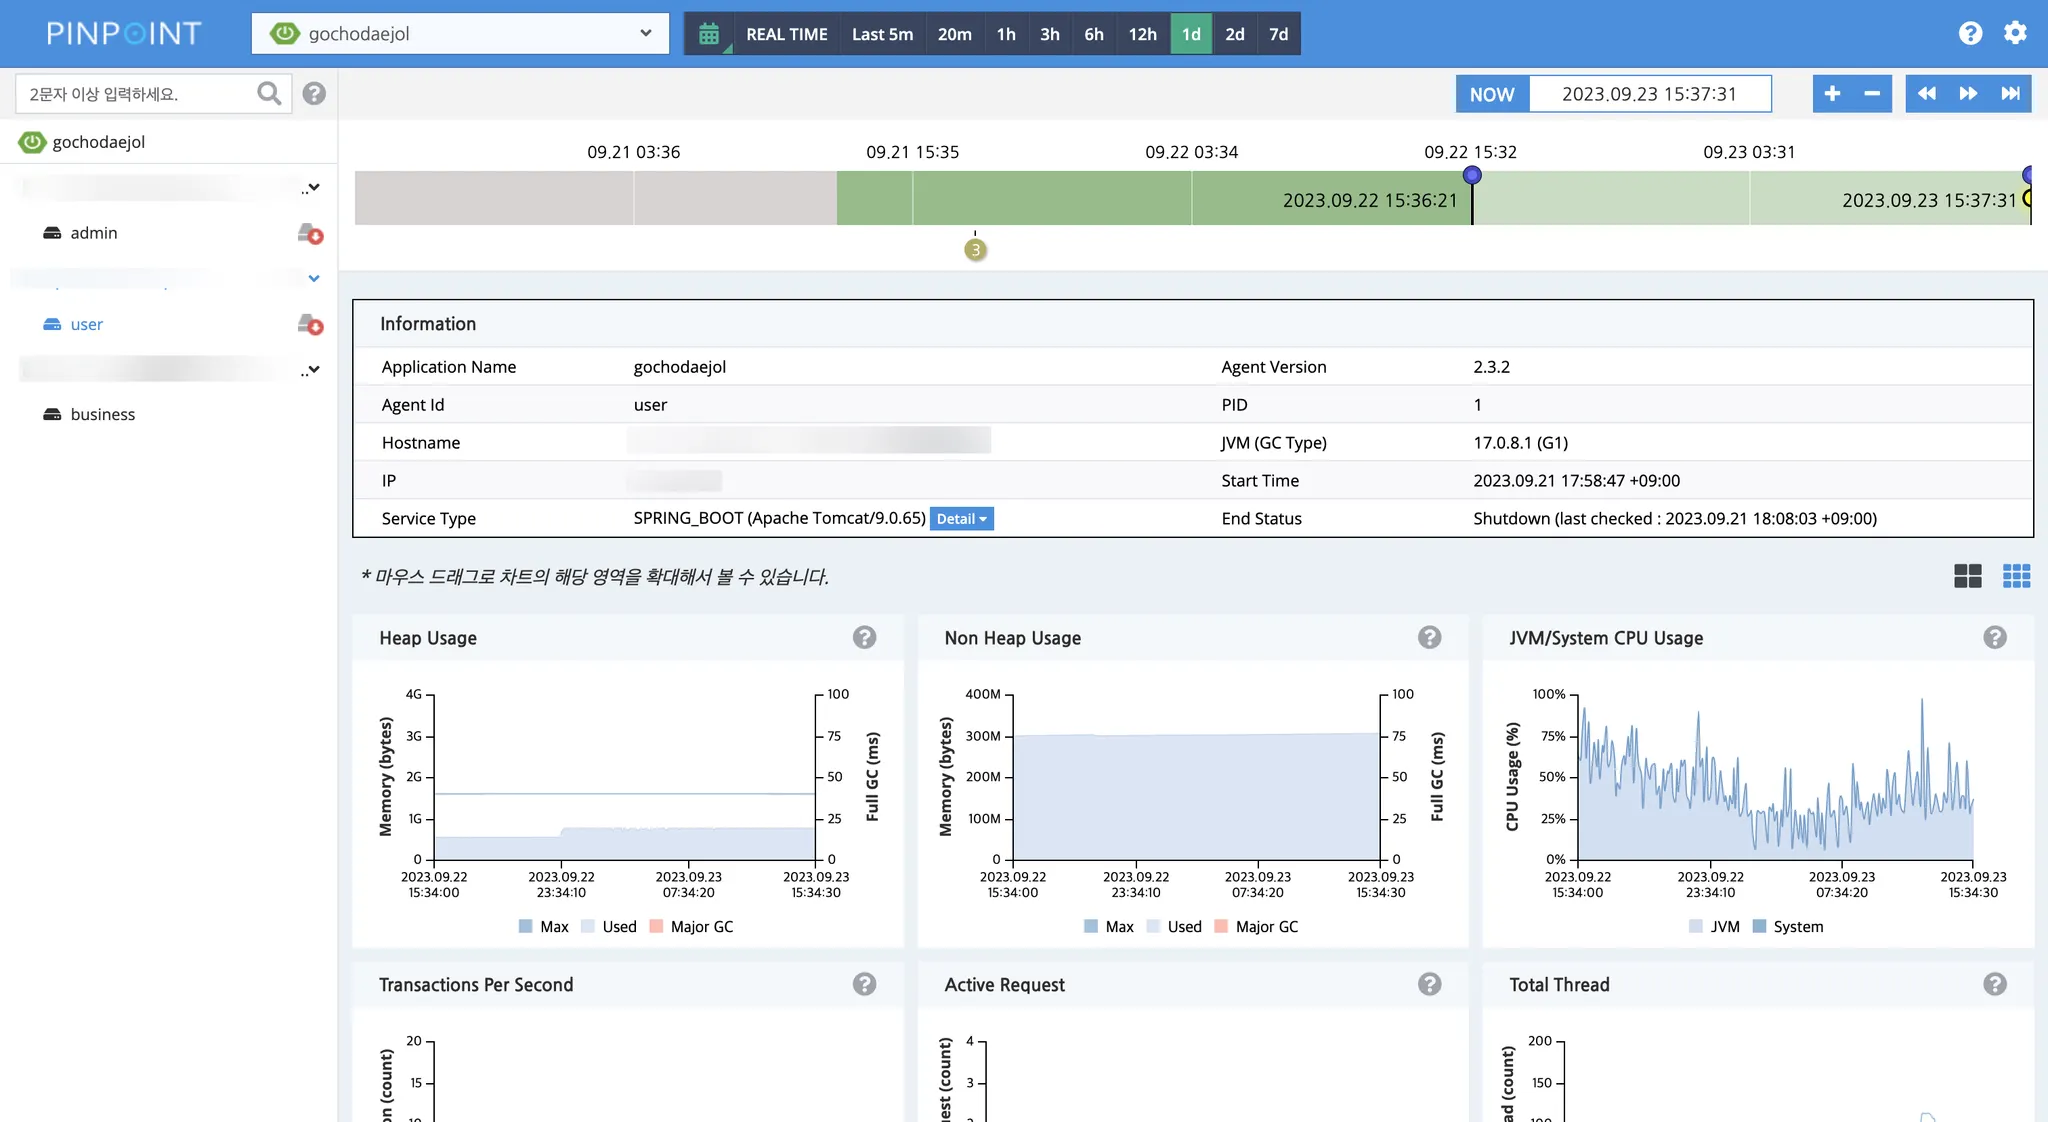Click event marker 3 on timeline

(975, 250)
